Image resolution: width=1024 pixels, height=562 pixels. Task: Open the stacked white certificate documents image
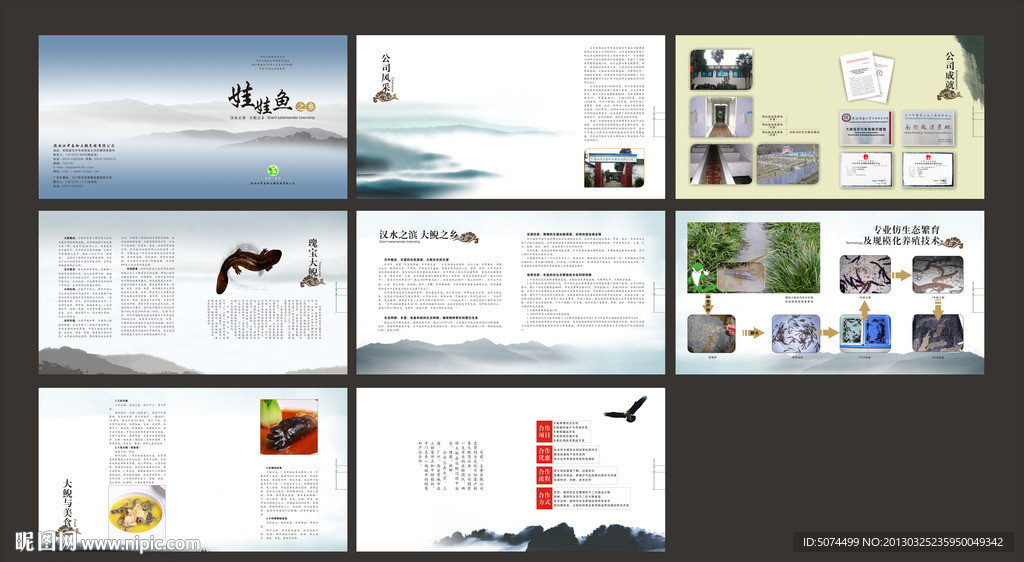[867, 76]
